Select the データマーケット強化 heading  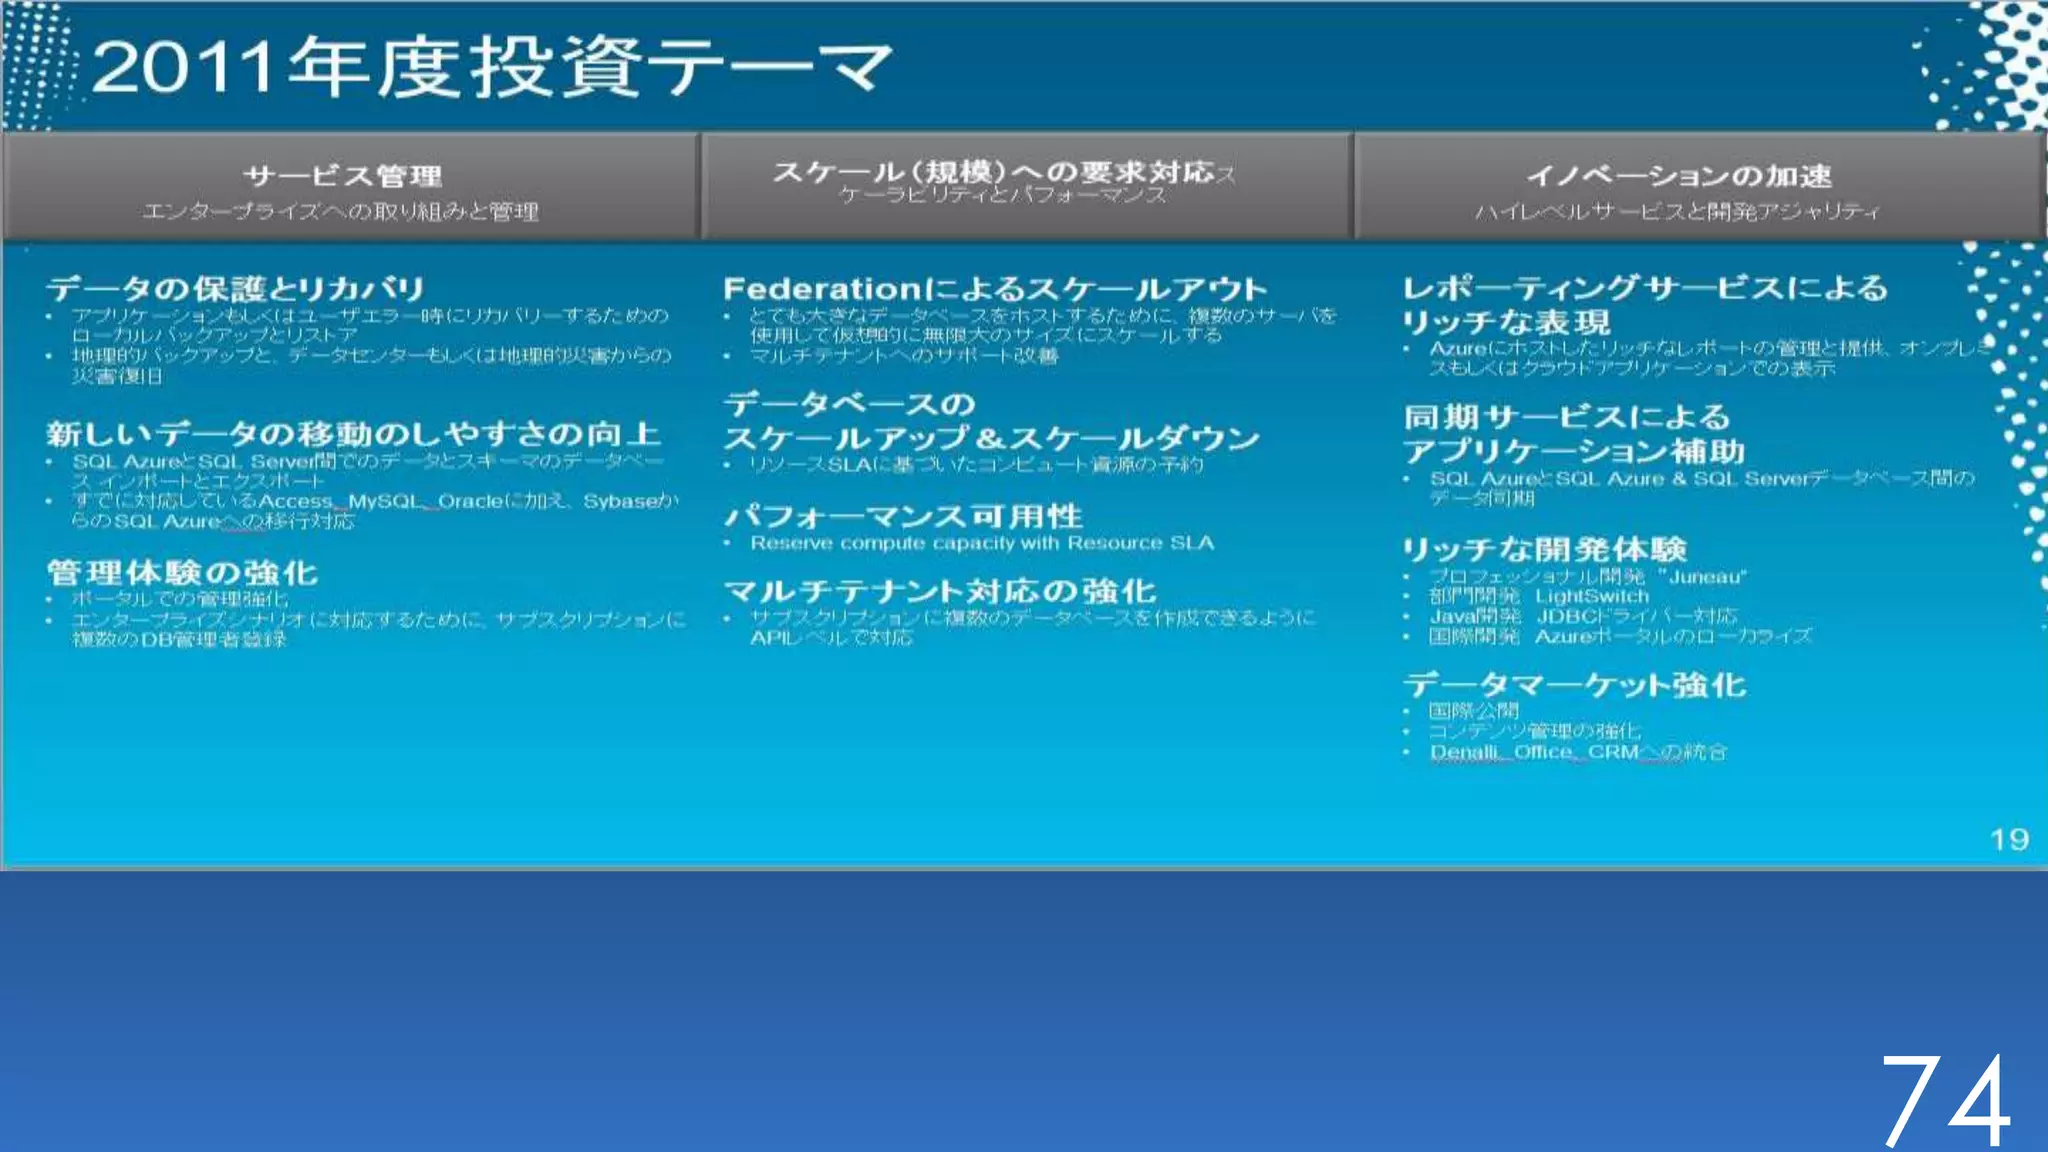1574,685
